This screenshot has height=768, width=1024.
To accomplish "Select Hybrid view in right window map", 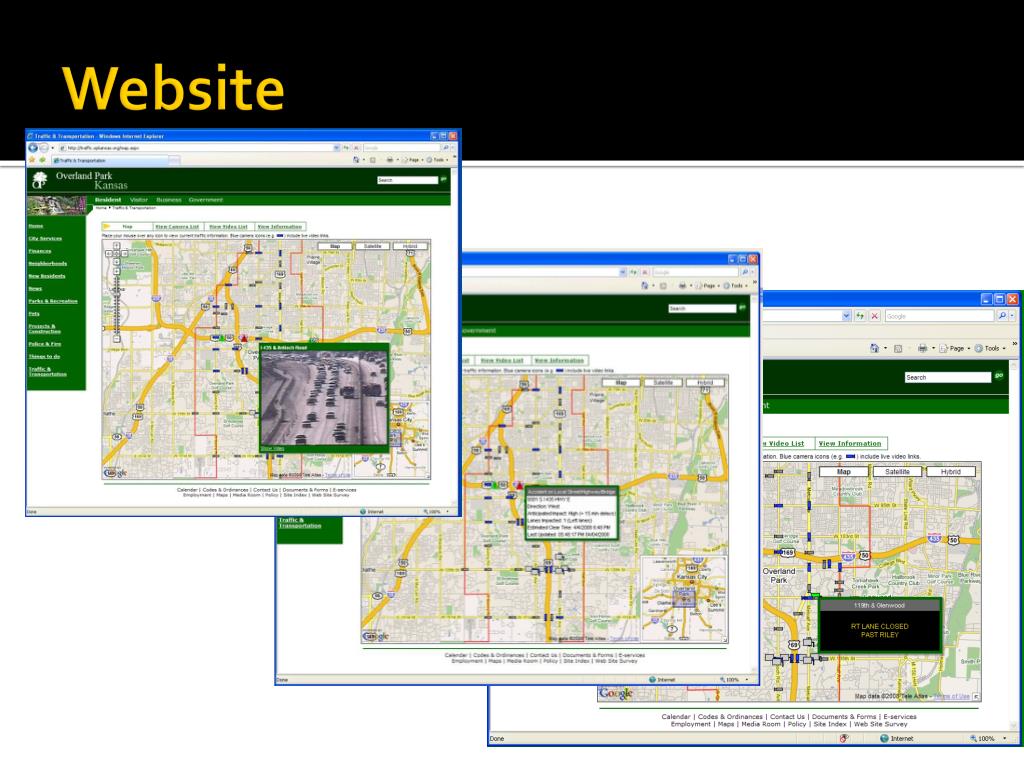I will coord(951,472).
